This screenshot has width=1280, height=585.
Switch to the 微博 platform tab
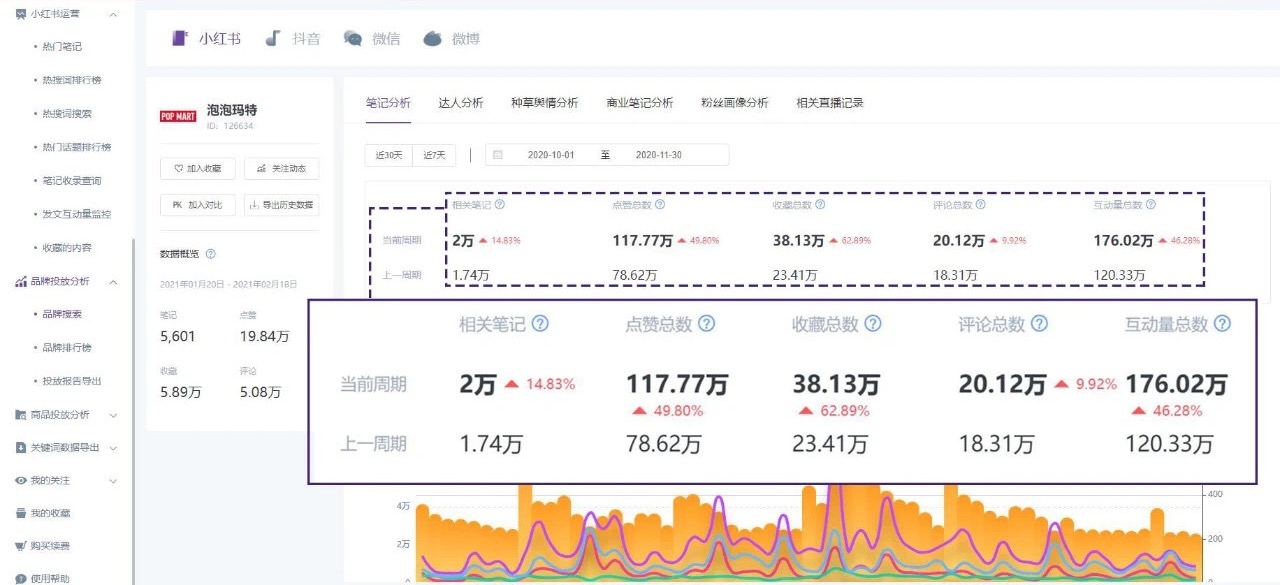click(x=452, y=39)
